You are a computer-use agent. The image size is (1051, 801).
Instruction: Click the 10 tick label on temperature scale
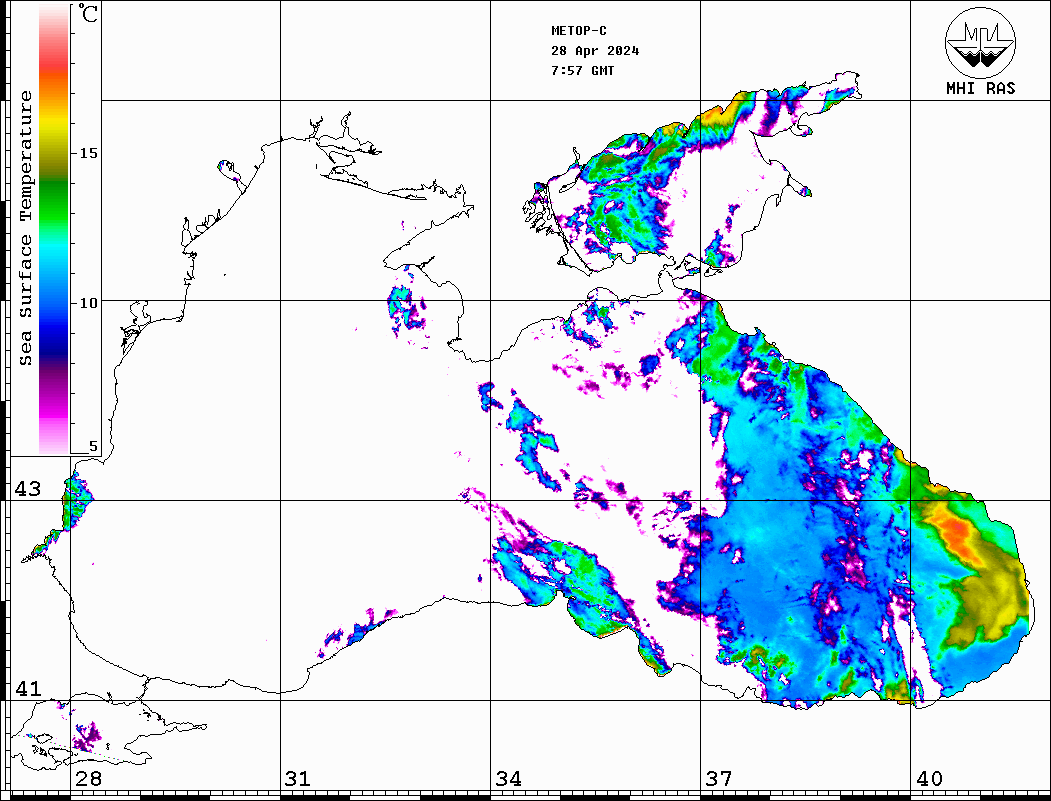[89, 302]
